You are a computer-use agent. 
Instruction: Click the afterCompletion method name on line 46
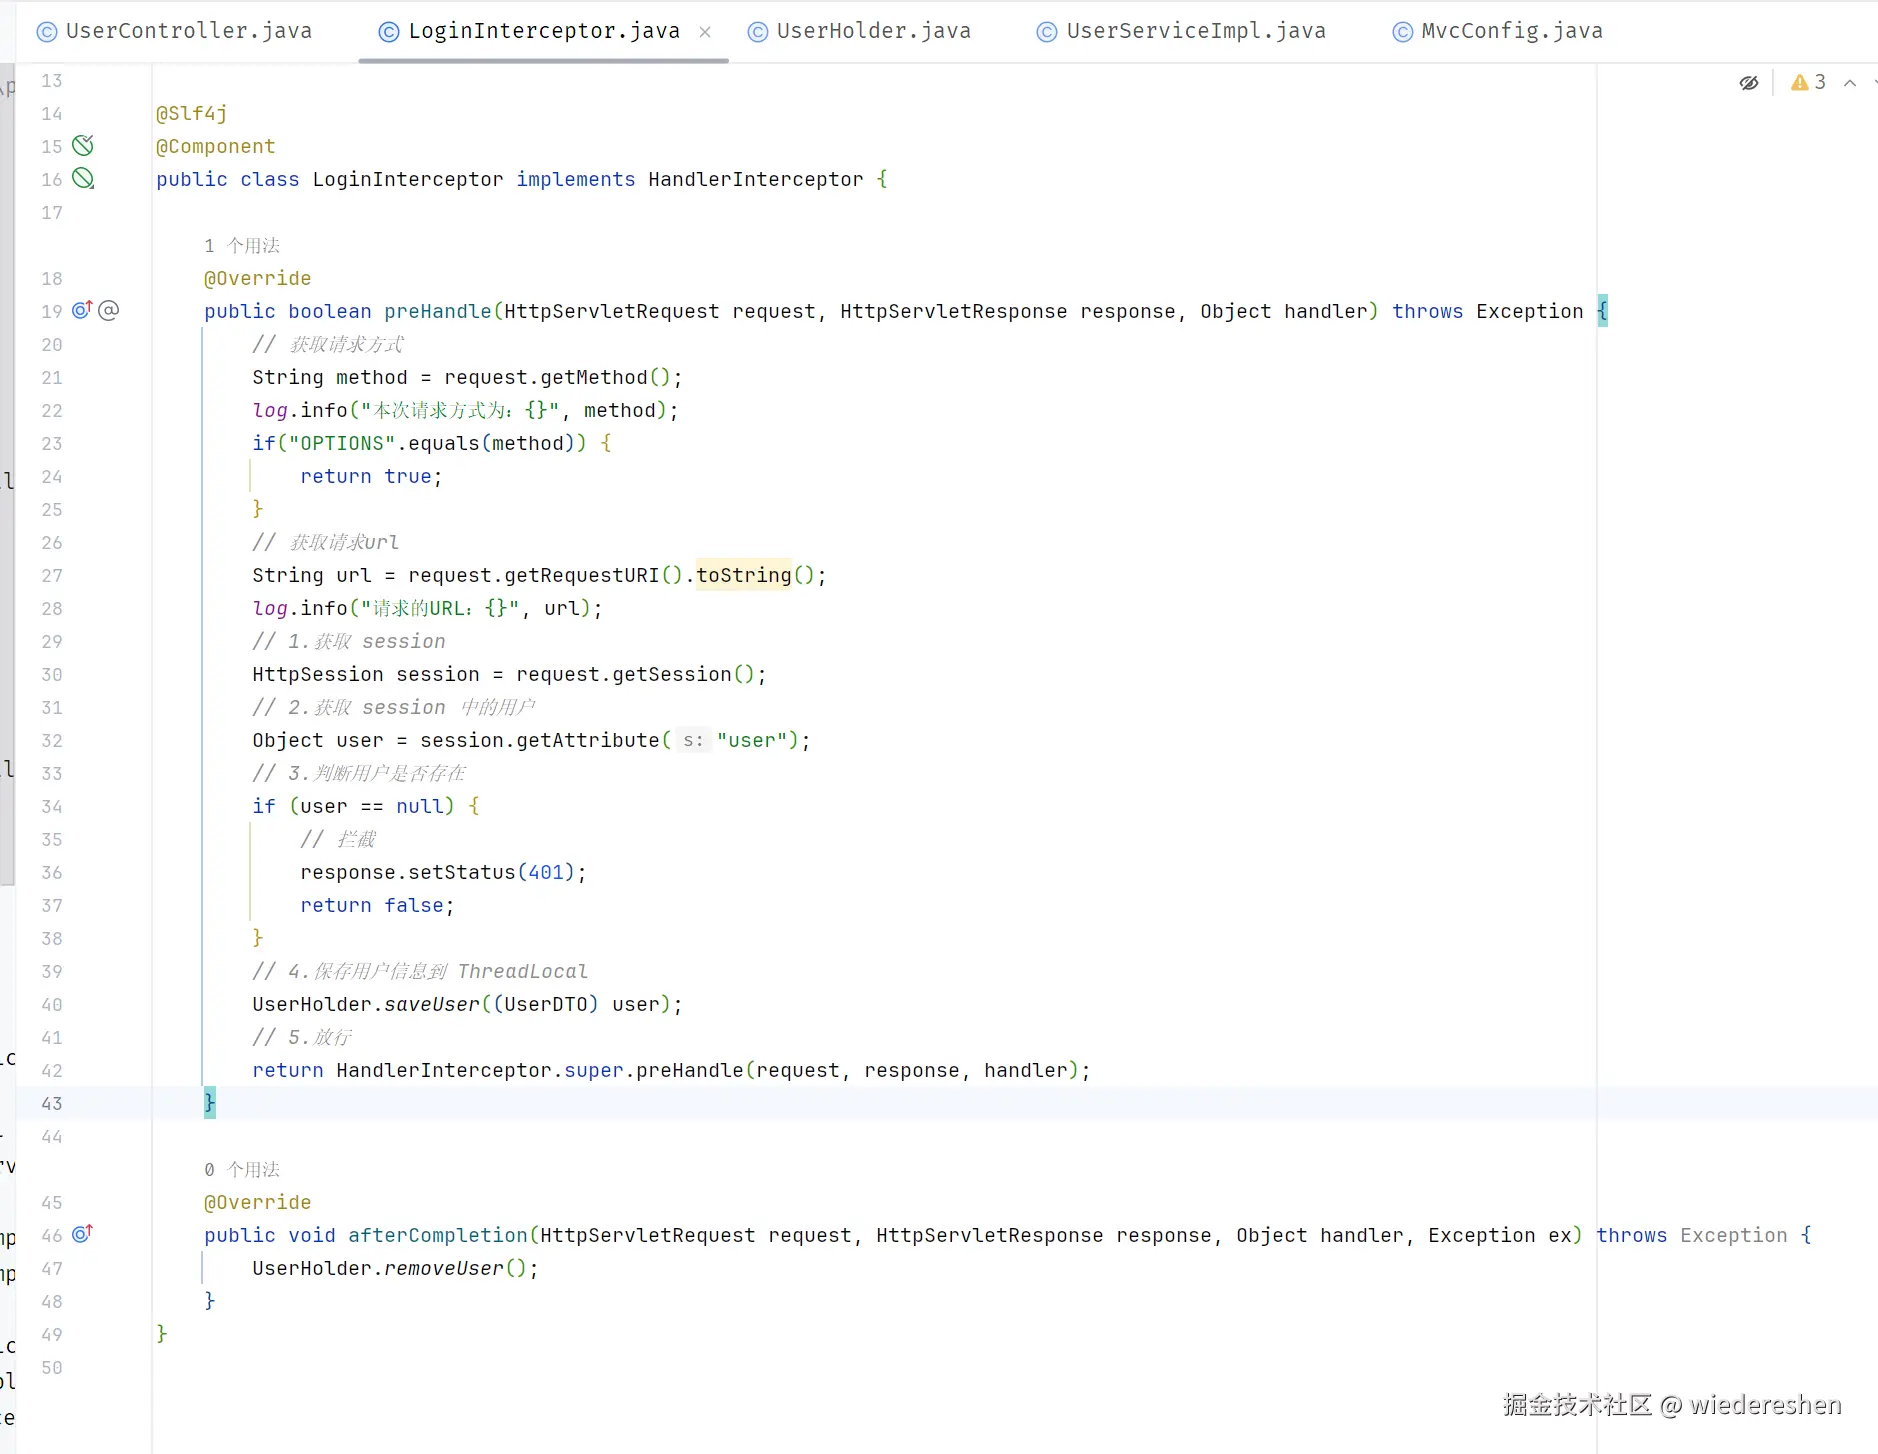(x=438, y=1235)
